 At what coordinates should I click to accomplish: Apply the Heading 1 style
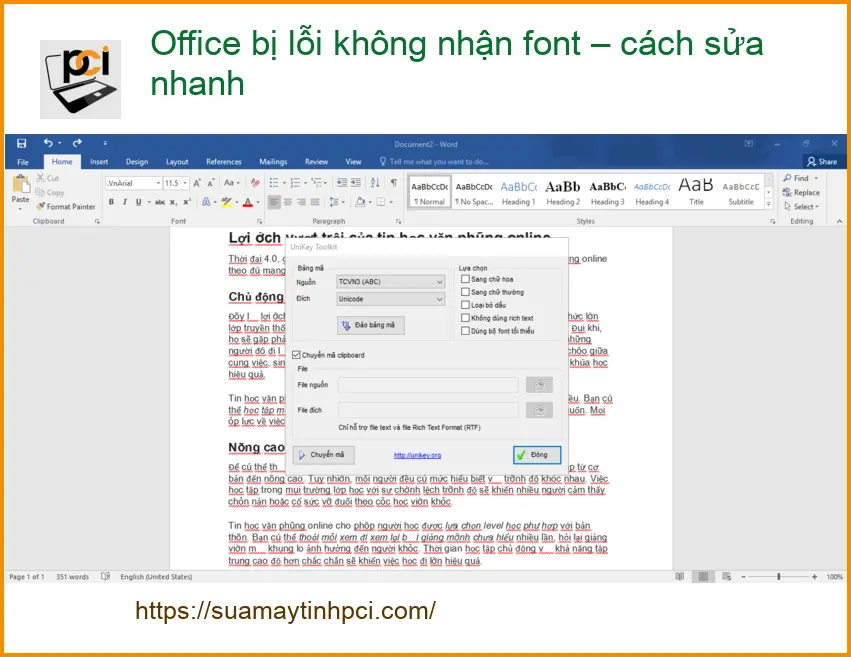point(518,193)
